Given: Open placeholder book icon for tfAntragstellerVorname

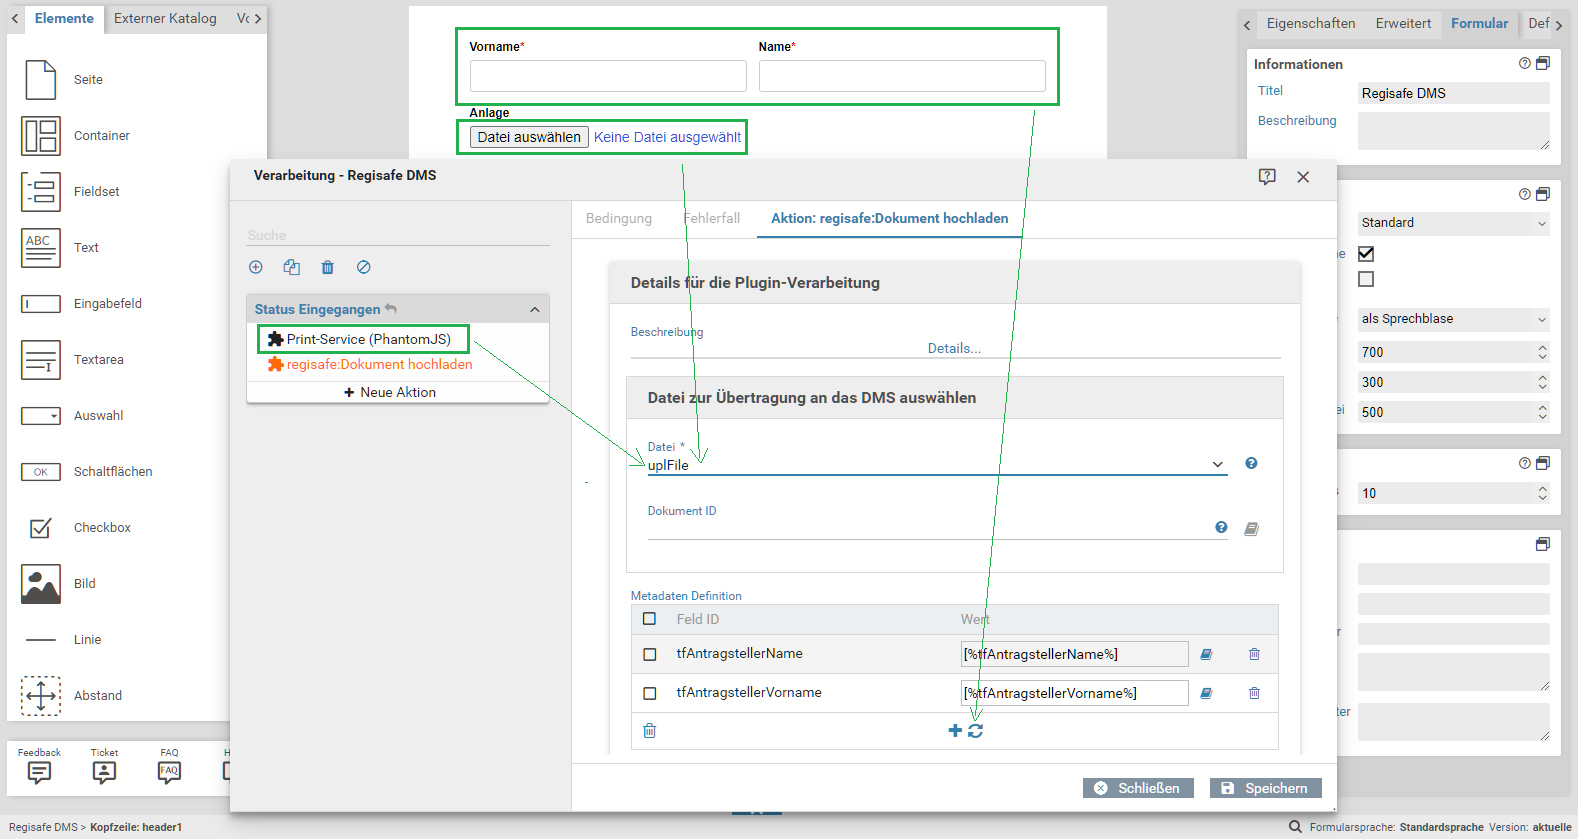Looking at the screenshot, I should (x=1206, y=693).
